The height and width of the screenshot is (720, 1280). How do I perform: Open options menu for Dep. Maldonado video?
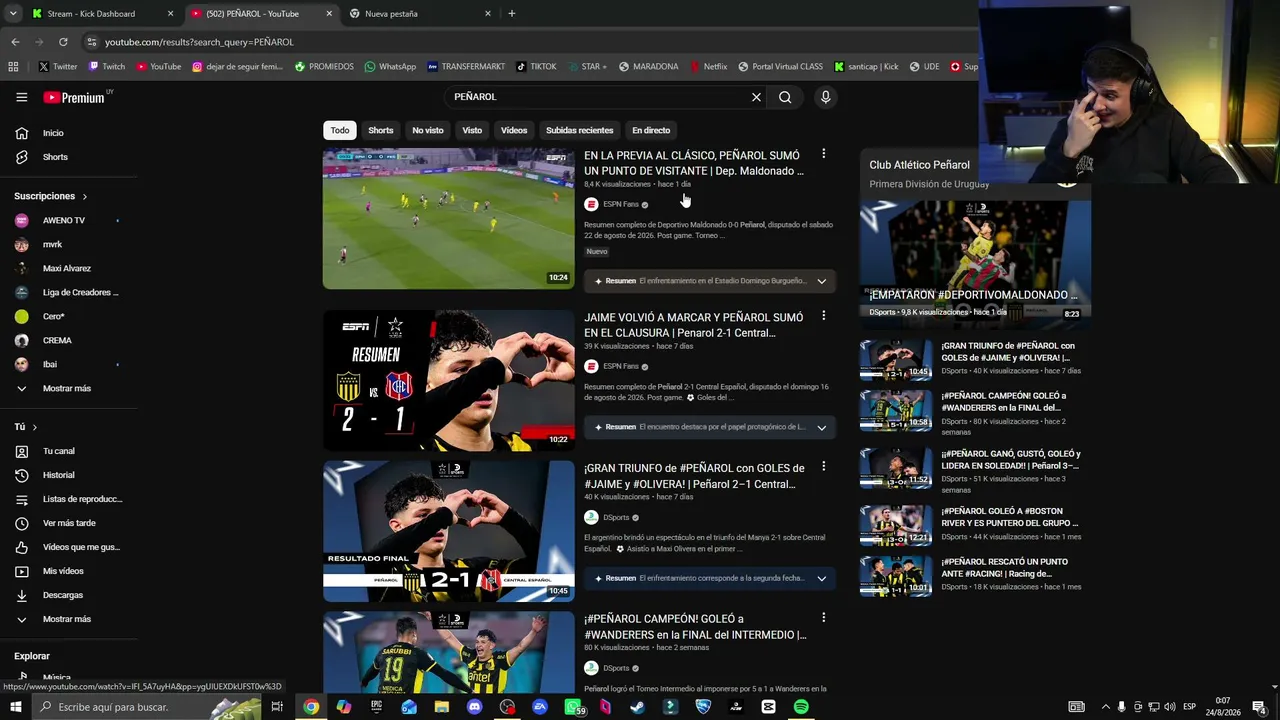pyautogui.click(x=823, y=154)
